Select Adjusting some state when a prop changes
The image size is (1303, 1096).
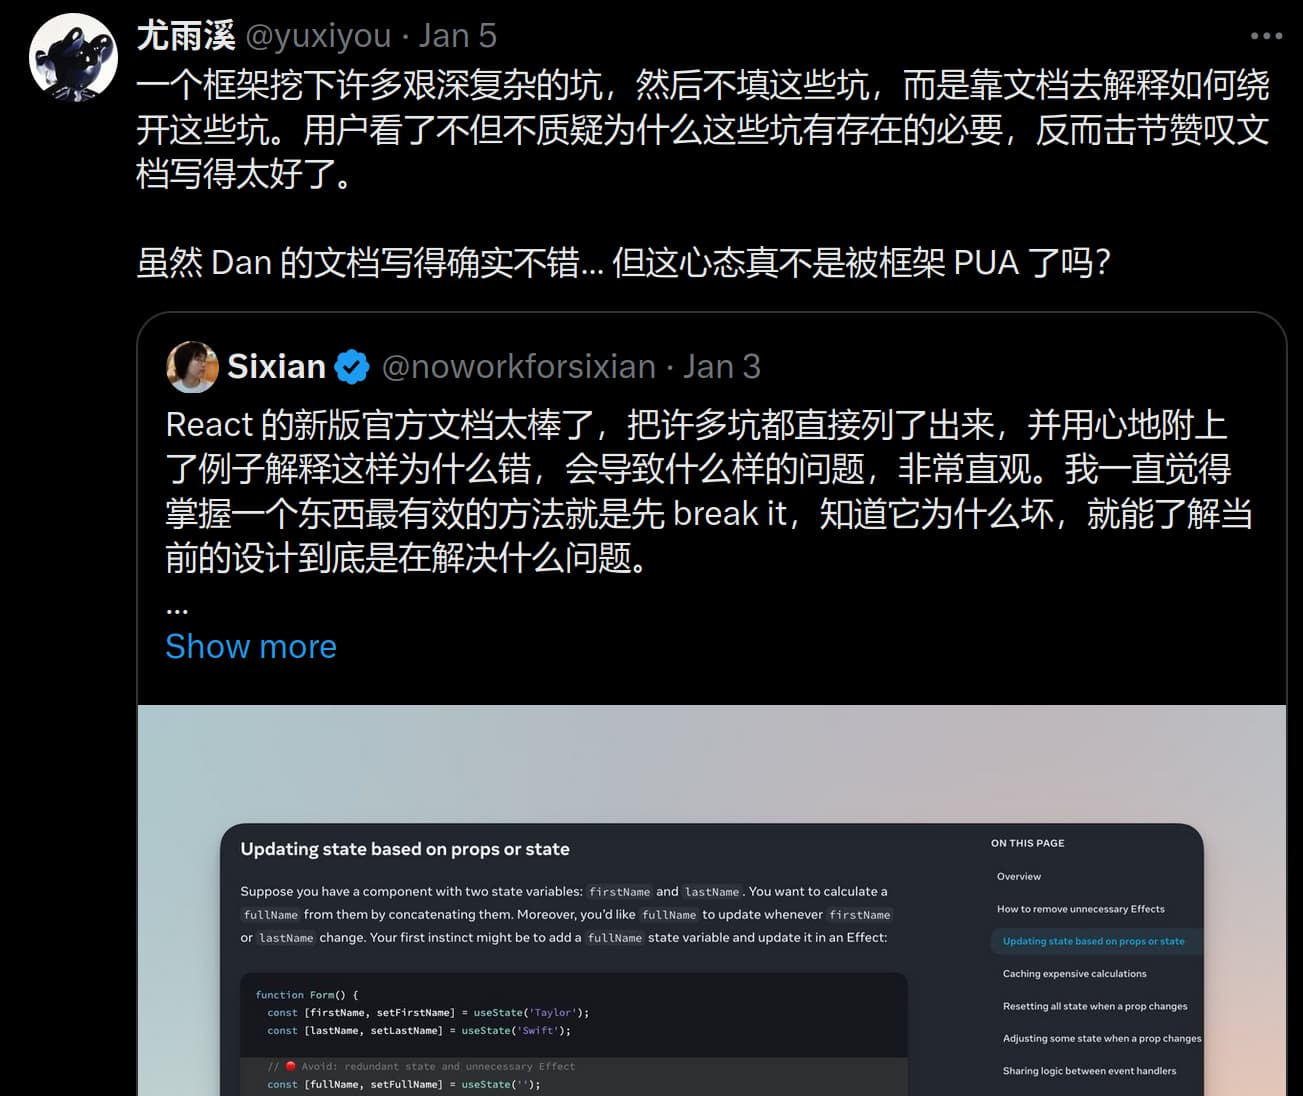pos(1102,1038)
